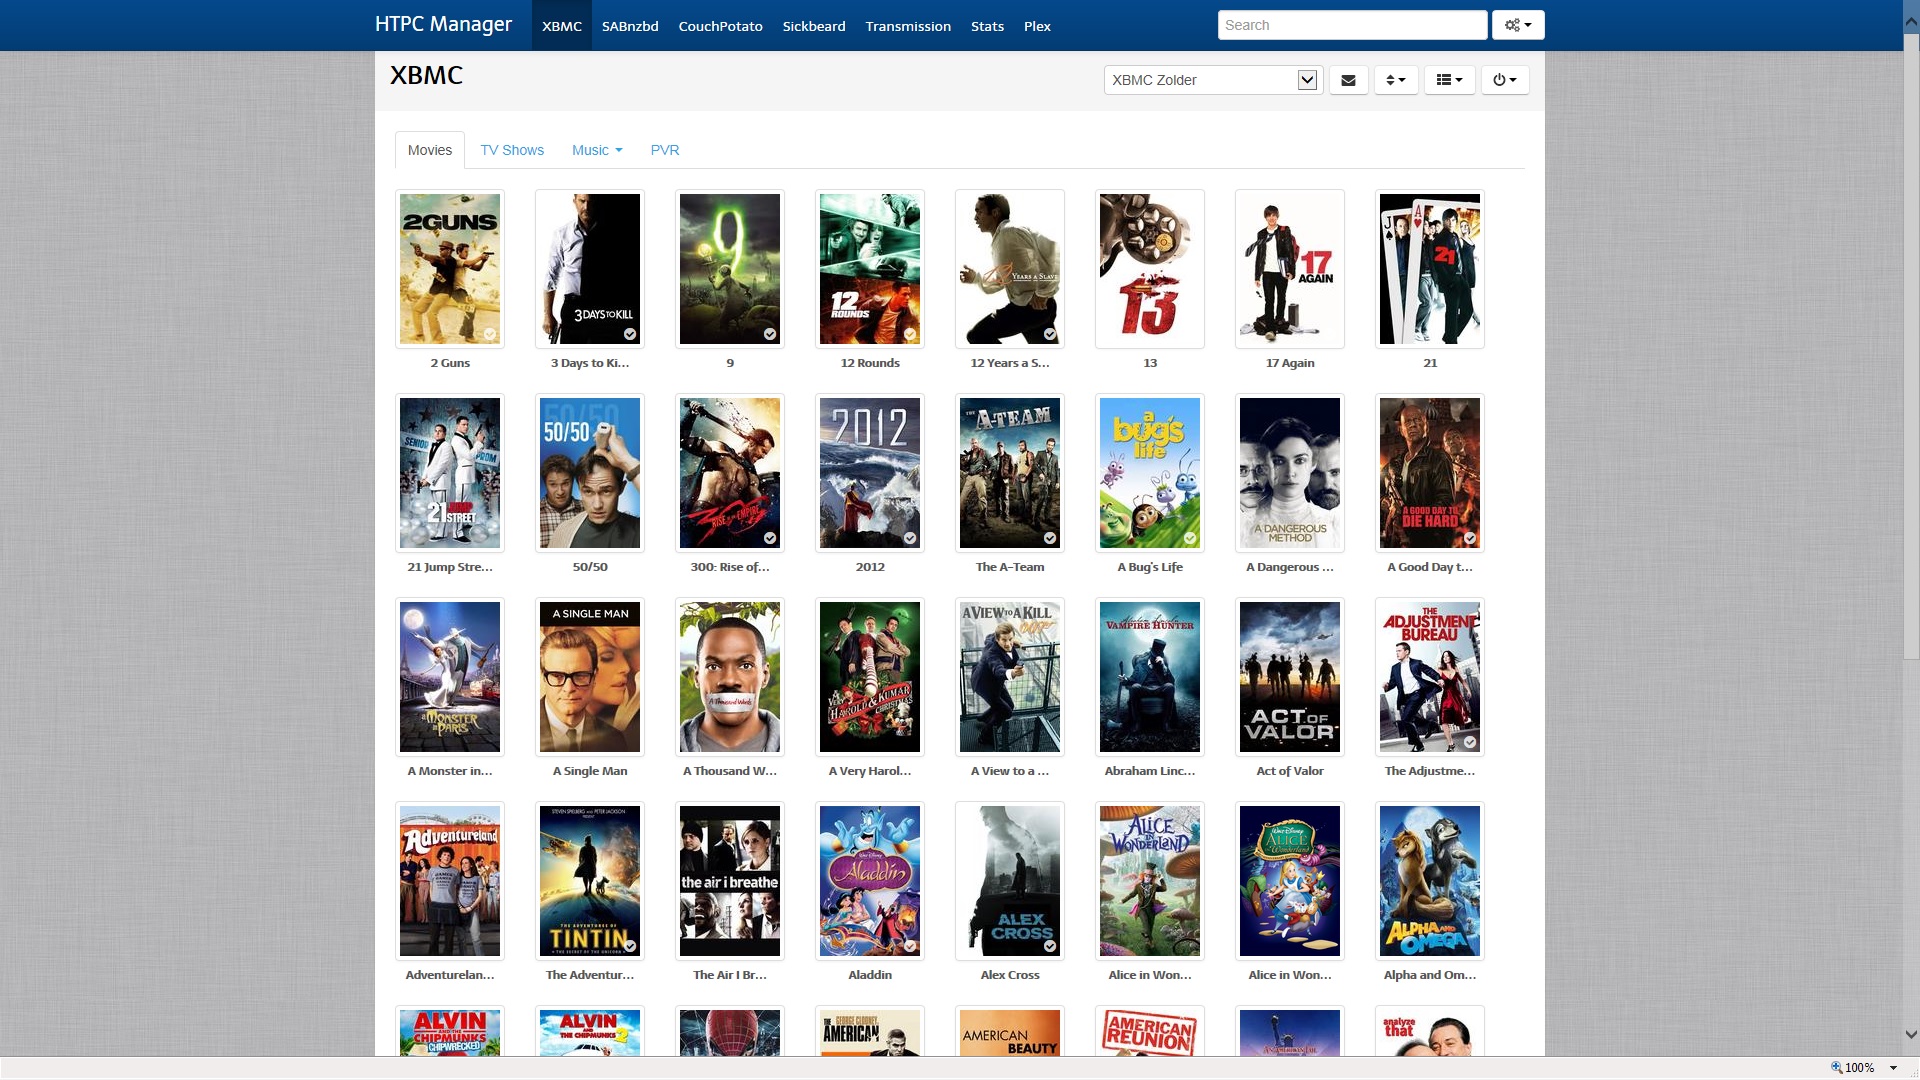
Task: Open the 21 movie poster
Action: pyautogui.click(x=1430, y=269)
